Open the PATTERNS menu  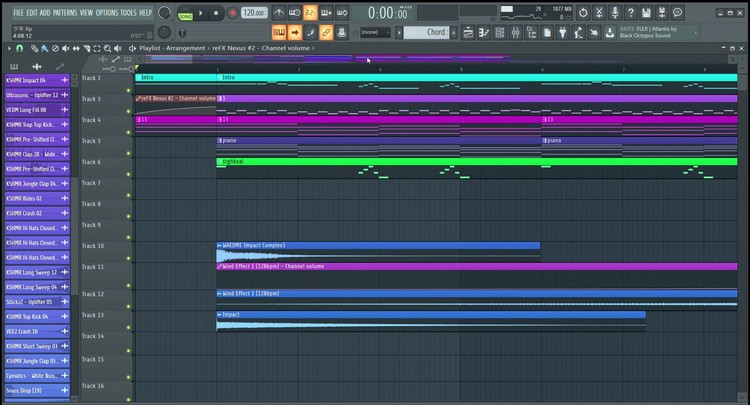[64, 12]
